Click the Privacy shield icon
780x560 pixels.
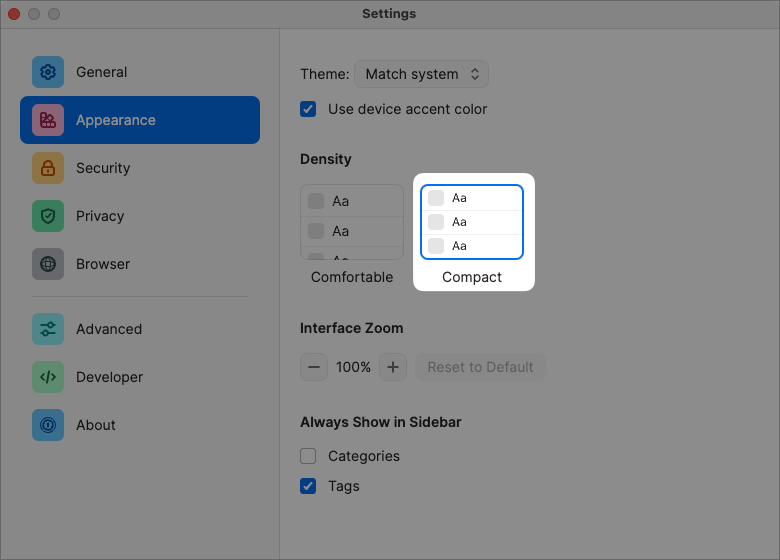coord(48,216)
